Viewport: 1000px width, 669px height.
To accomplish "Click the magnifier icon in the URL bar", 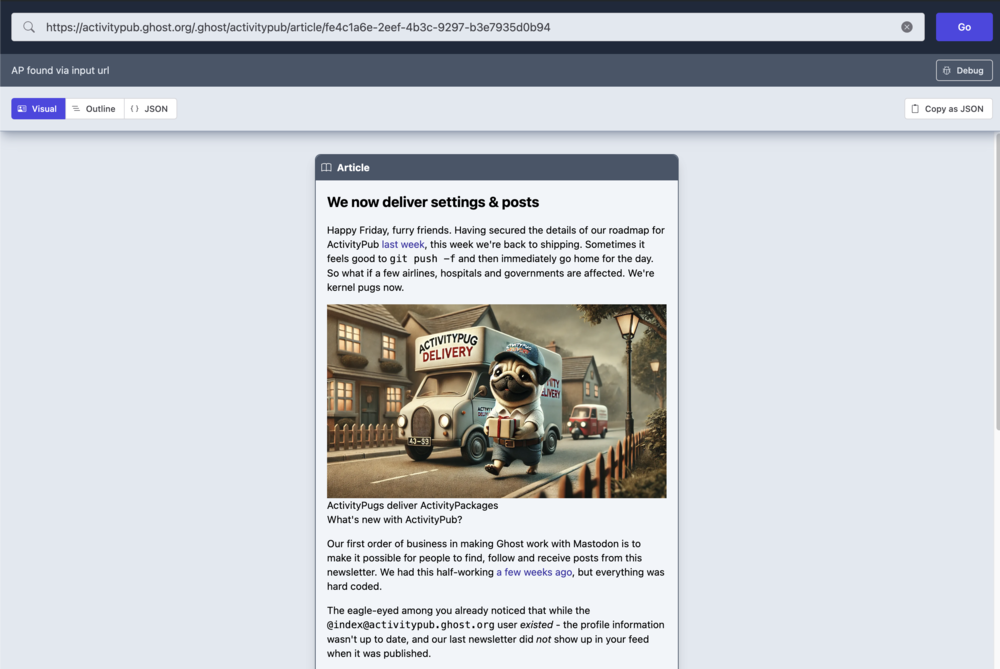I will tap(29, 27).
